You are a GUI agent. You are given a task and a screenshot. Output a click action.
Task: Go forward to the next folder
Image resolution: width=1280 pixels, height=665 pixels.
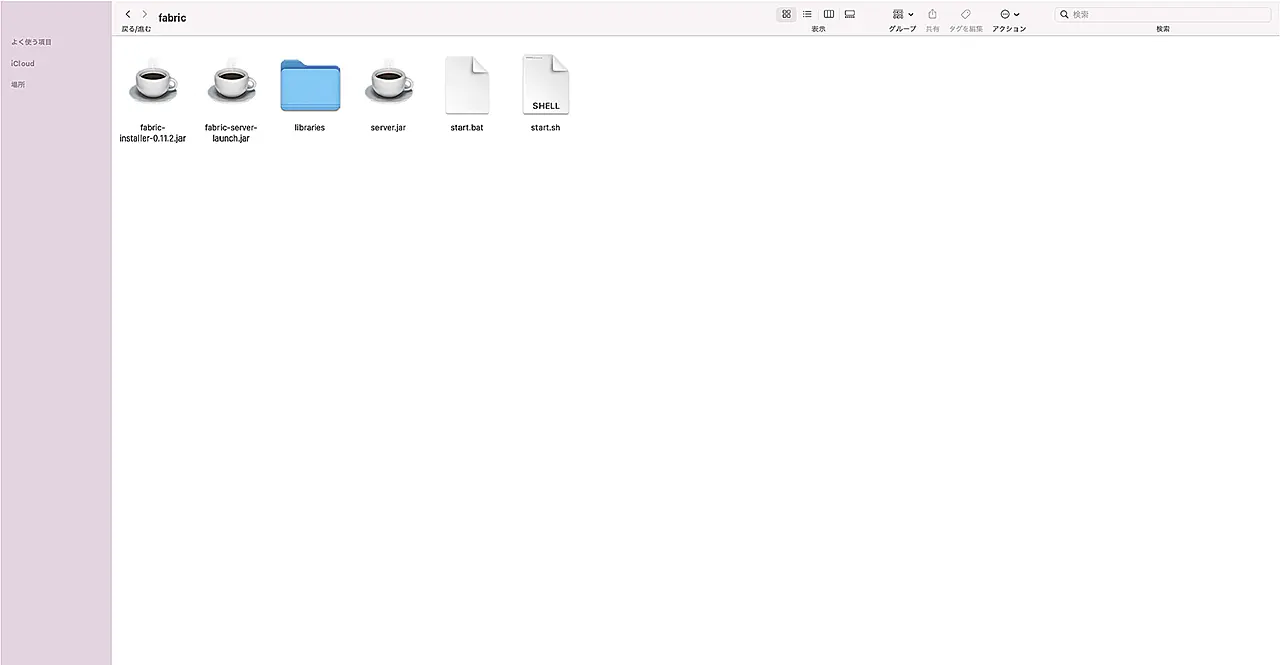[x=145, y=14]
